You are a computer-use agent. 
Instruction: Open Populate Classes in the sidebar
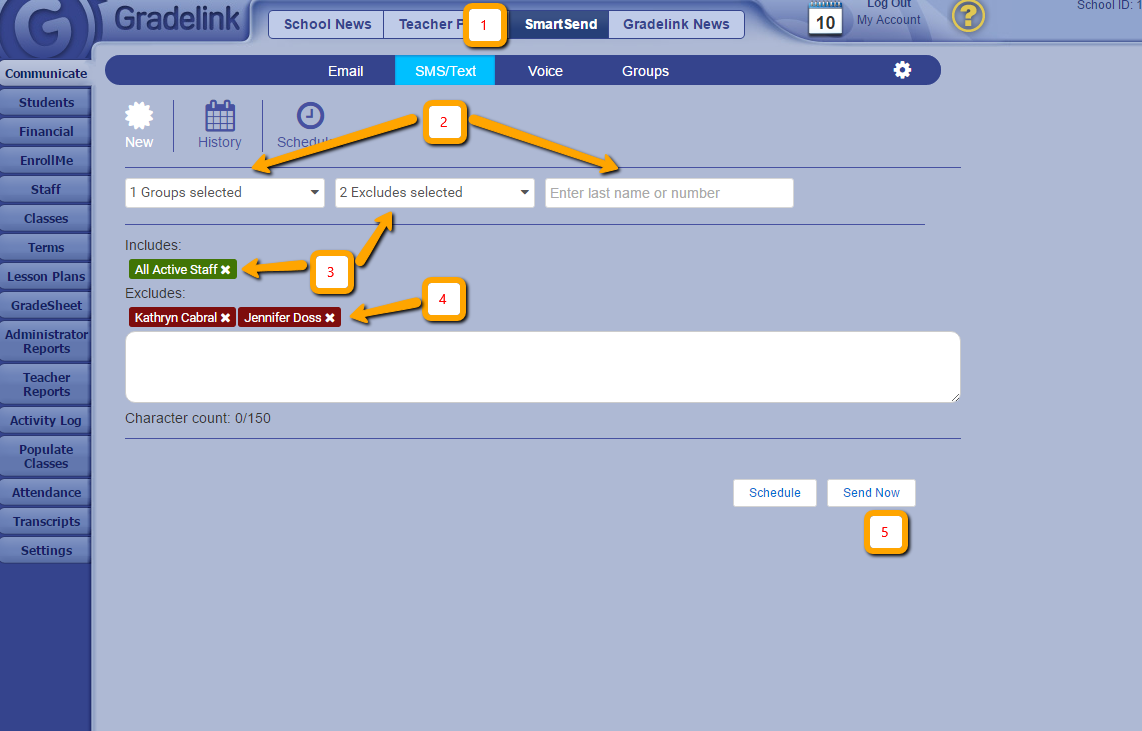[46, 457]
